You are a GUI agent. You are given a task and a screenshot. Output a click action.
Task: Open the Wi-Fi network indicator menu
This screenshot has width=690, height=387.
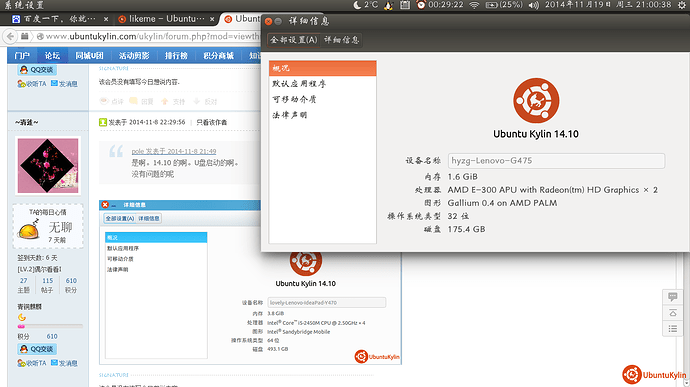tap(474, 5)
